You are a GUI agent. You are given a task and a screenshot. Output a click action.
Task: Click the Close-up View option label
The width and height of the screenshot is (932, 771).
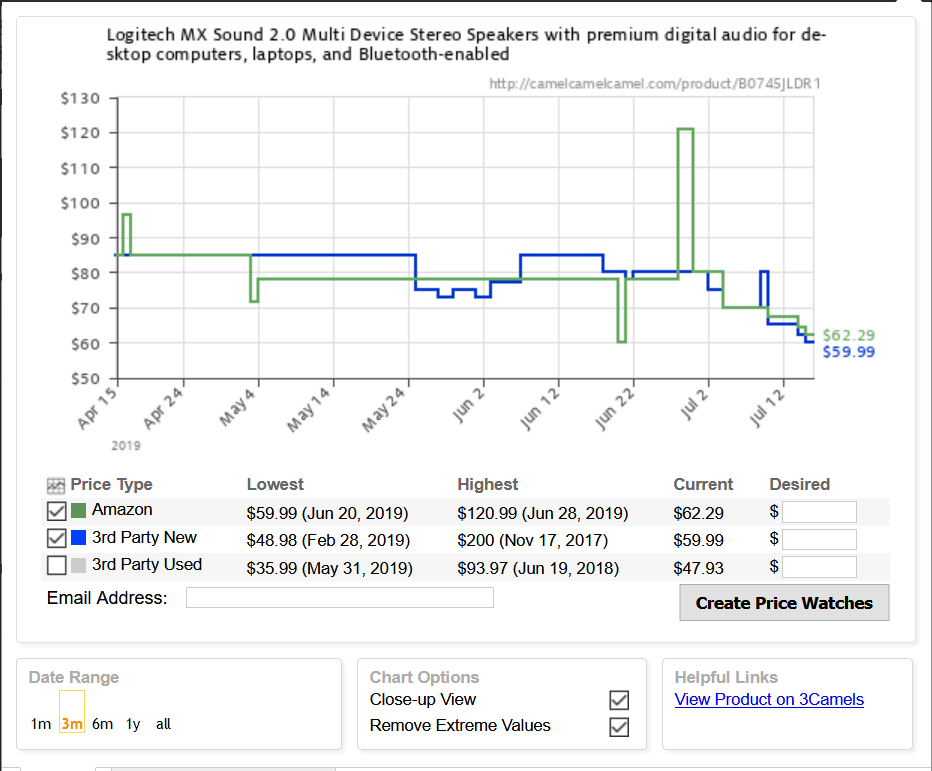click(423, 700)
